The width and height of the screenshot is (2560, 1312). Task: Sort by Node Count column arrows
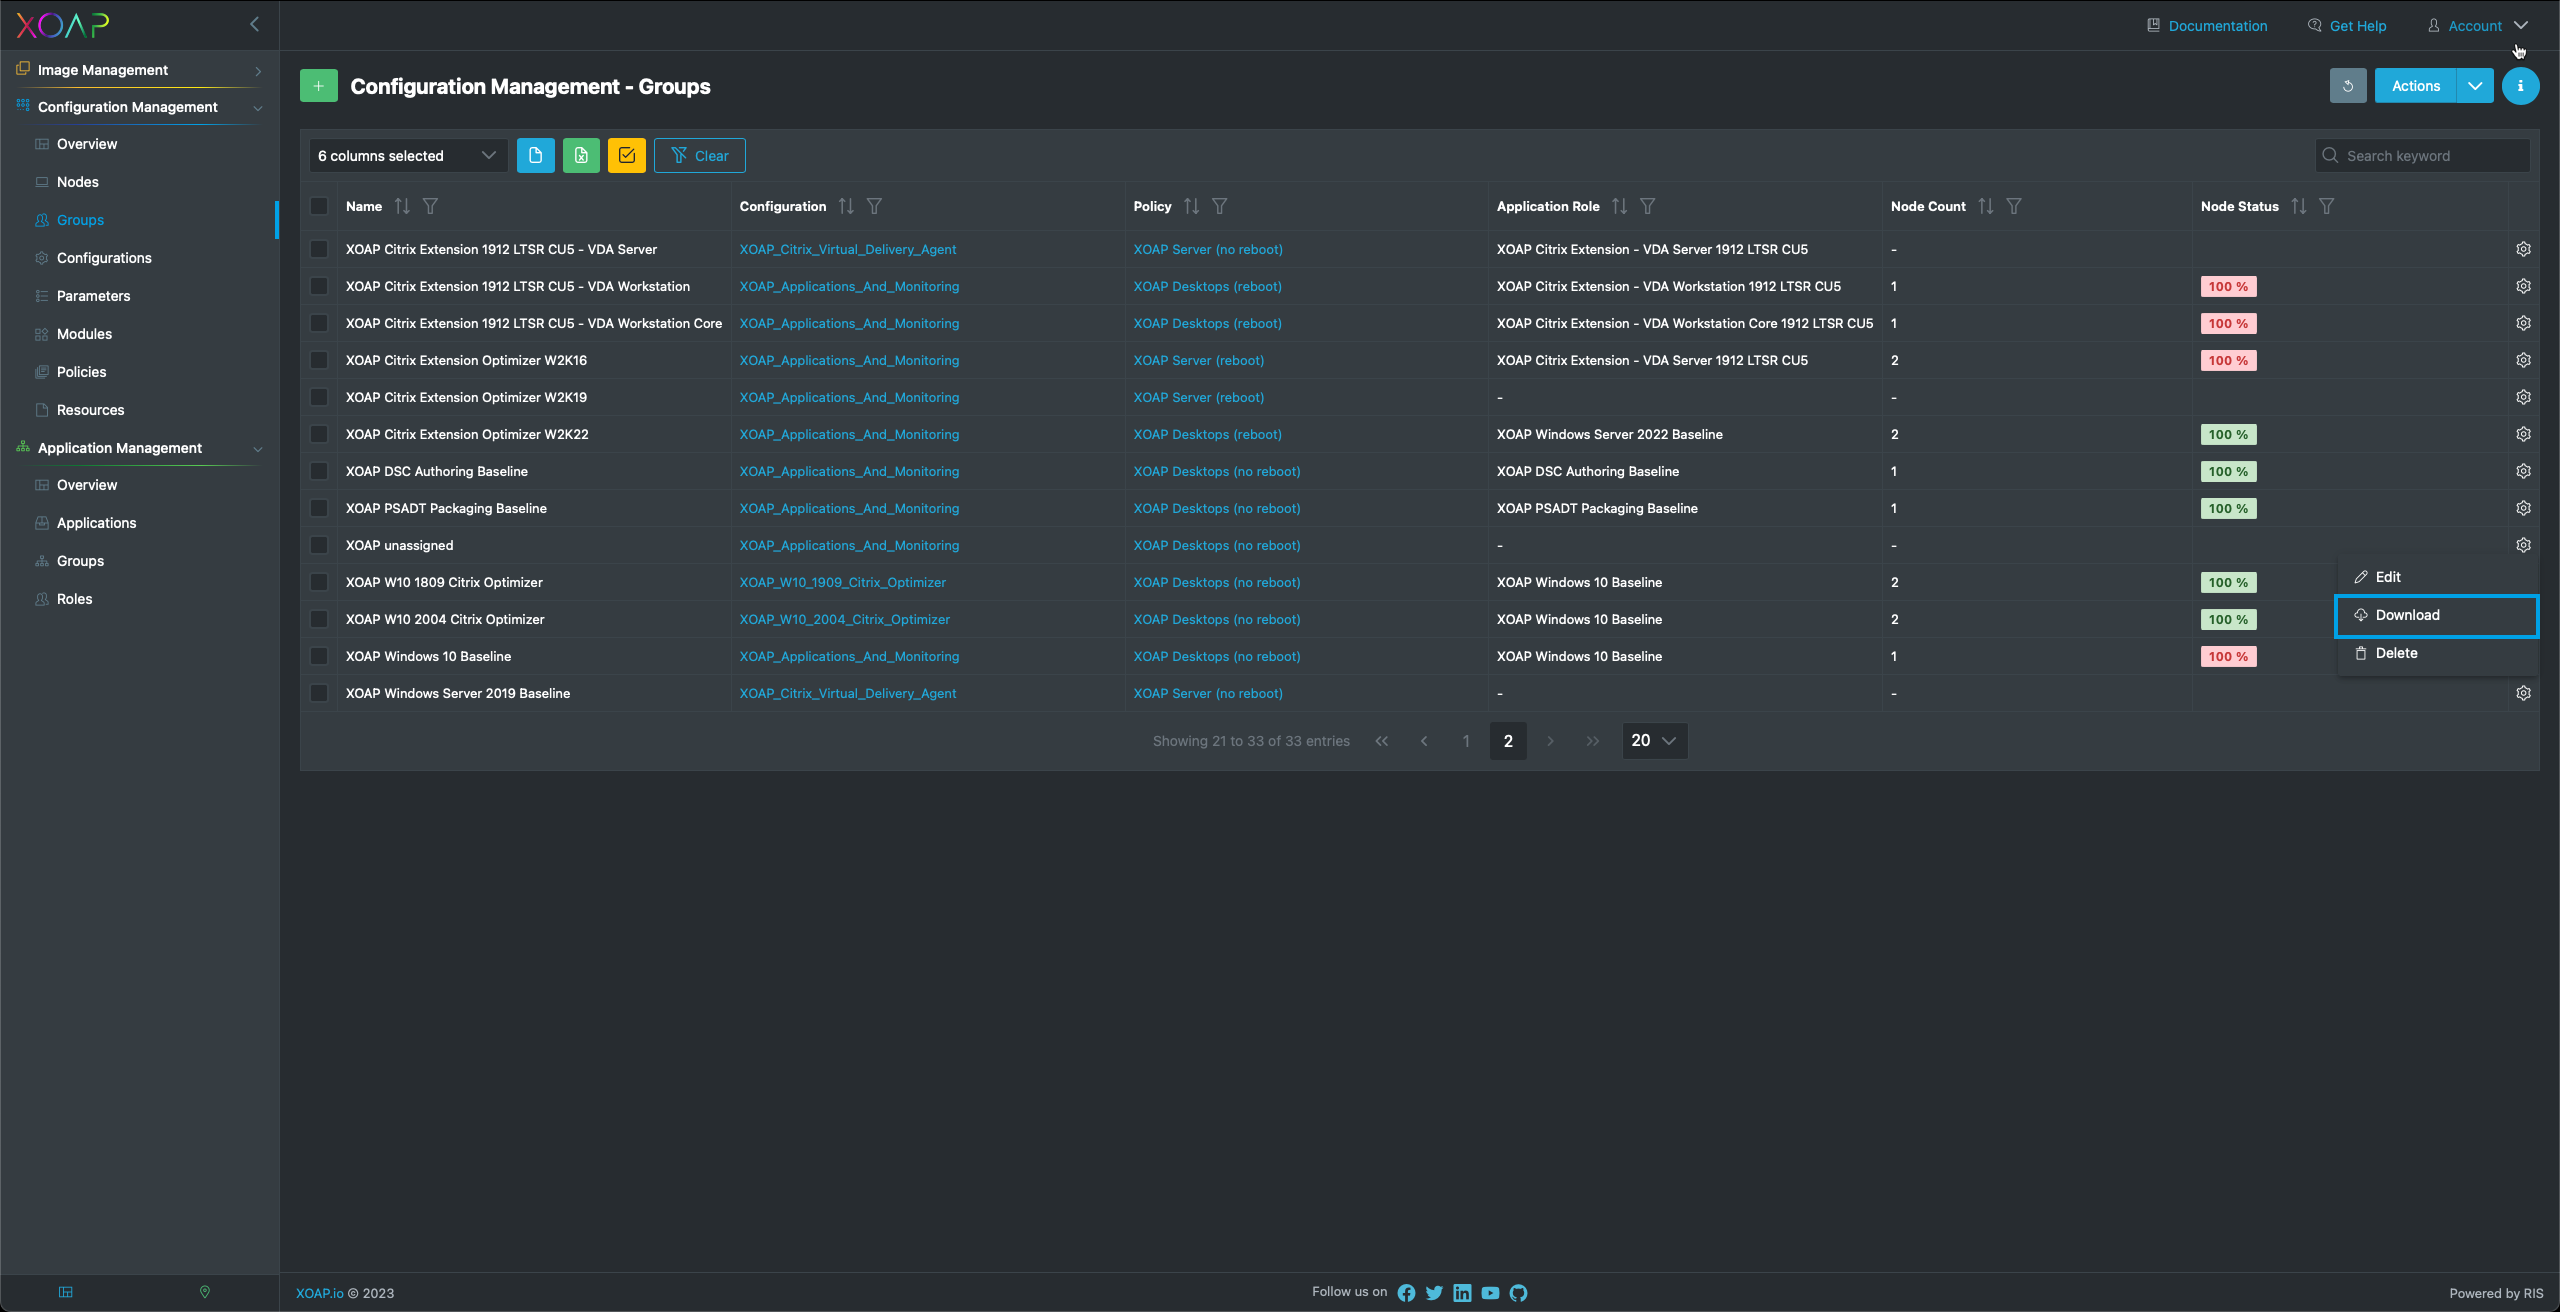pos(1985,206)
